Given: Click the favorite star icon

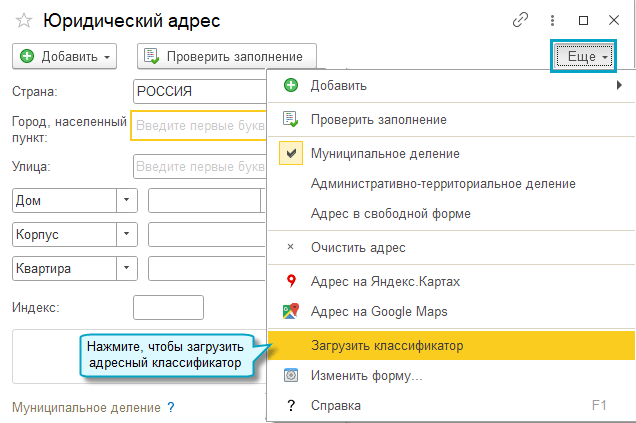Looking at the screenshot, I should [23, 21].
